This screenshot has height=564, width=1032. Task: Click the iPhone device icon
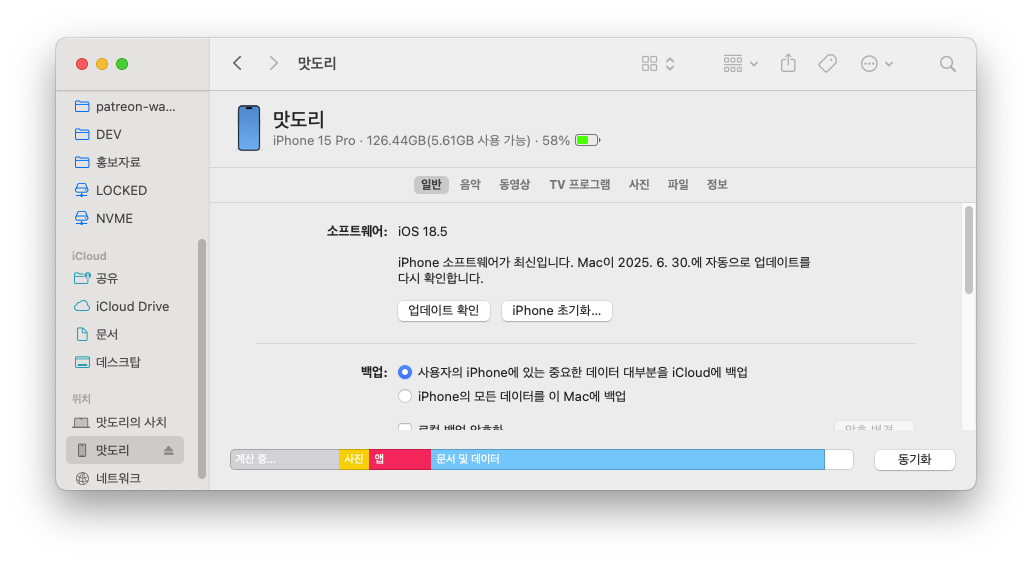249,128
